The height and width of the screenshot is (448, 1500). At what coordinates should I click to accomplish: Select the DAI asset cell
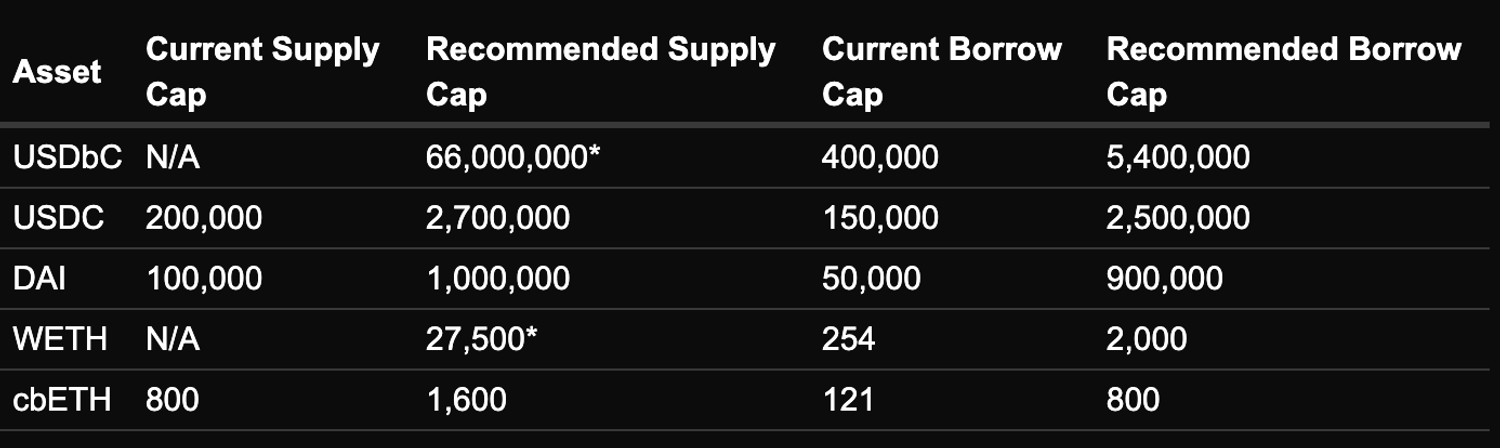39,279
